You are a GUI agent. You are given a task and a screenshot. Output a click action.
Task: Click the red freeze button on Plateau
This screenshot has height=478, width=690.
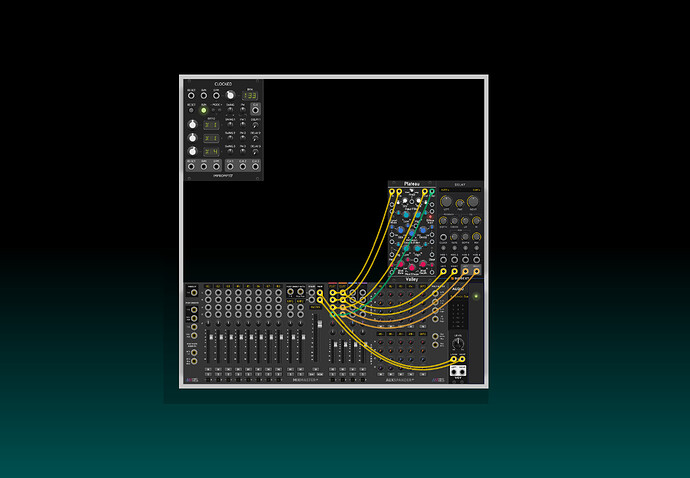click(x=430, y=217)
